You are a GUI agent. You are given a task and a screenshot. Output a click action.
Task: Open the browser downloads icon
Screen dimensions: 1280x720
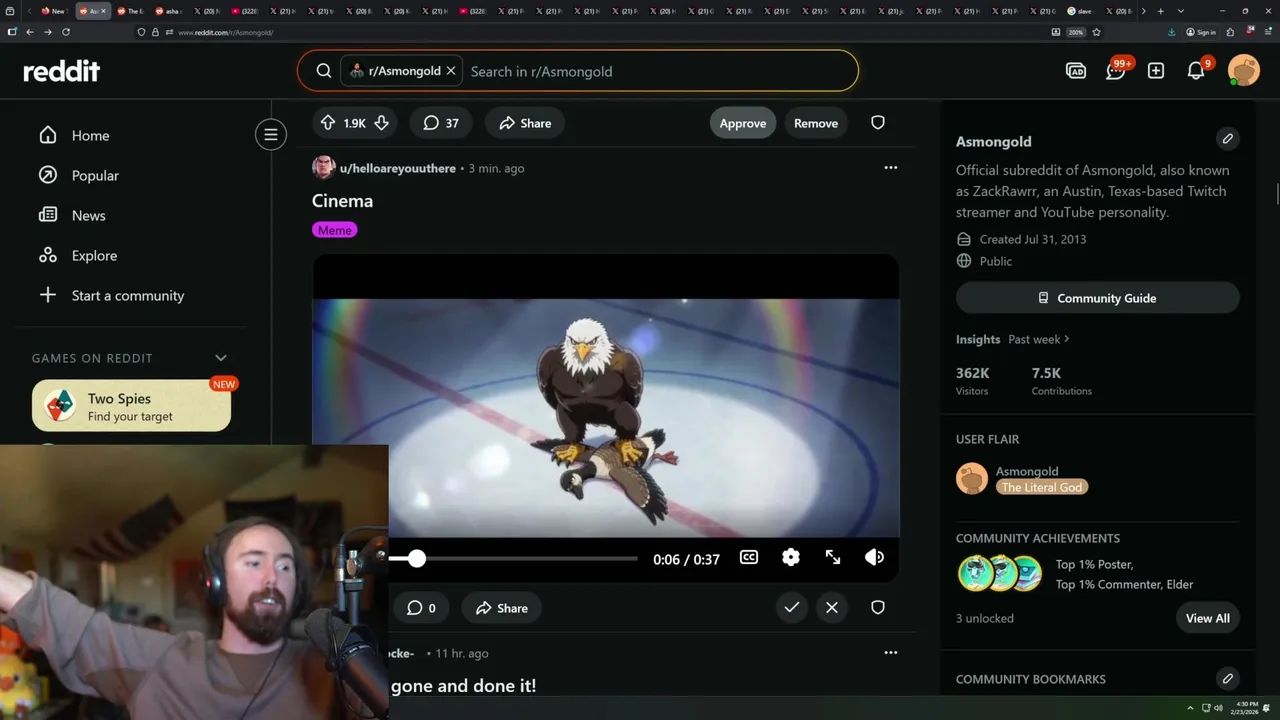(x=1171, y=32)
